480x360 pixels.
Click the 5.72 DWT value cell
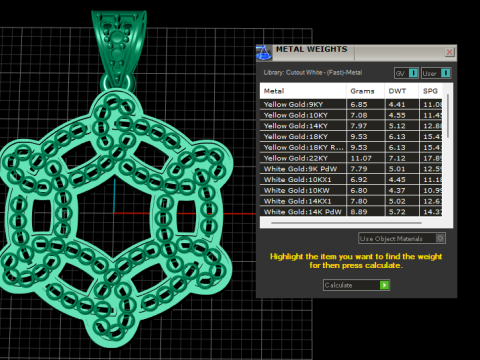pos(401,212)
